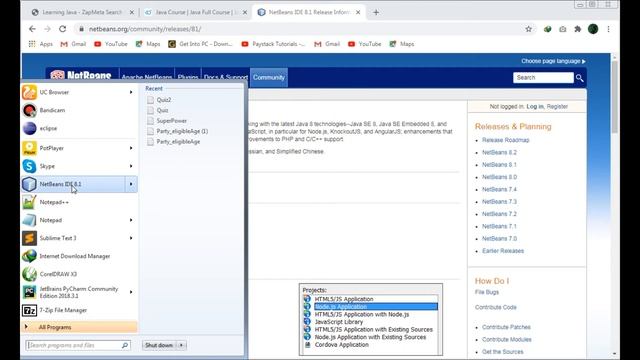640x360 pixels.
Task: Open the Apps bookmarks shortcut
Action: point(40,44)
